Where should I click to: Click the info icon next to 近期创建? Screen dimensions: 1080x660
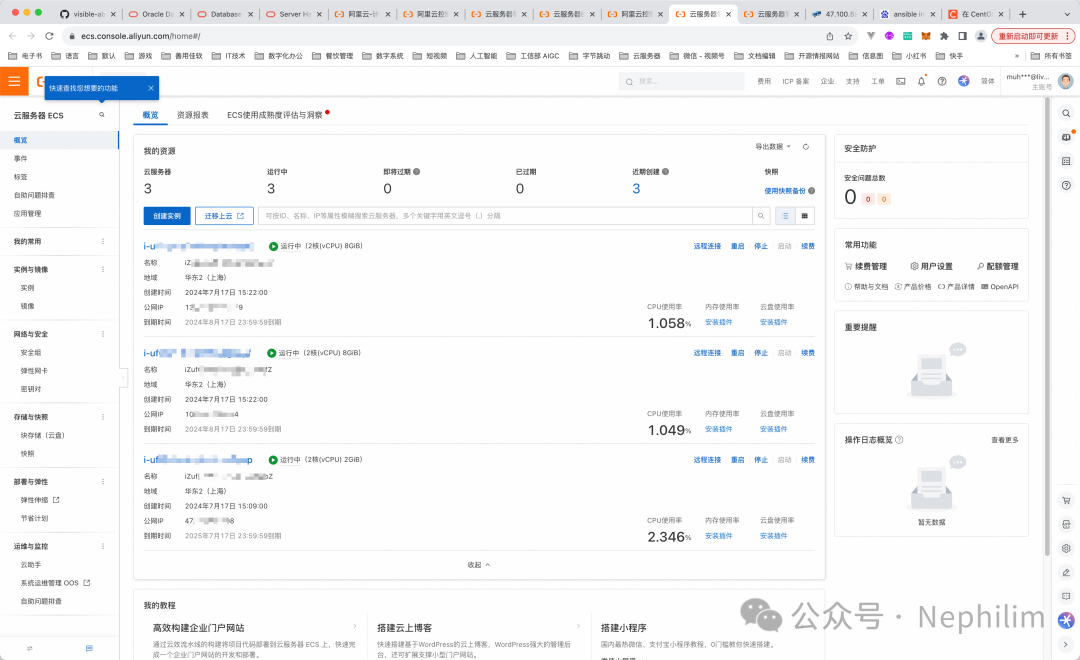[x=665, y=172]
